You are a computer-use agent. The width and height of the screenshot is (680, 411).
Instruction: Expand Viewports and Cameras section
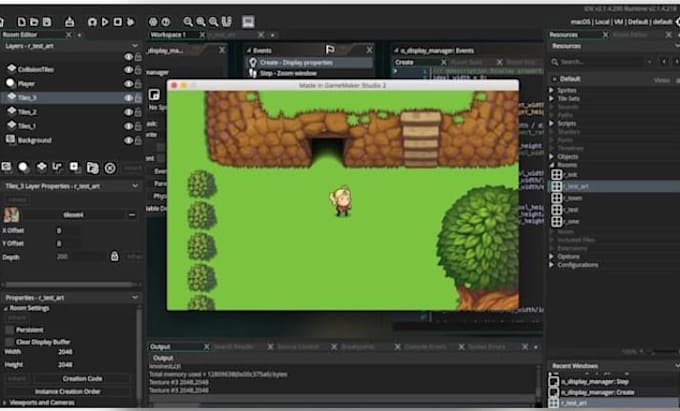(5, 402)
